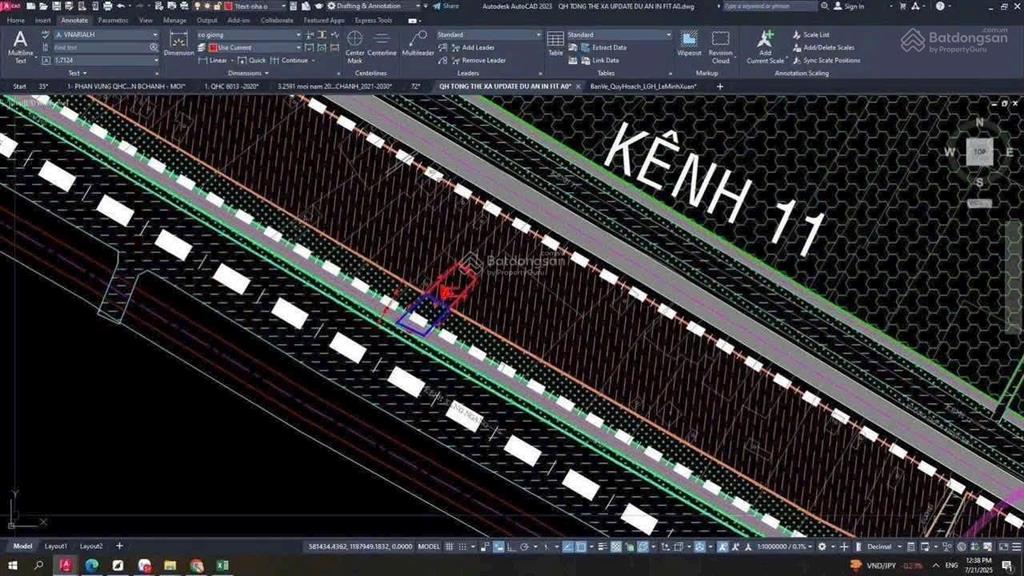The image size is (1024, 576).
Task: Open the status bar Customization menu icon
Action: point(1016,547)
